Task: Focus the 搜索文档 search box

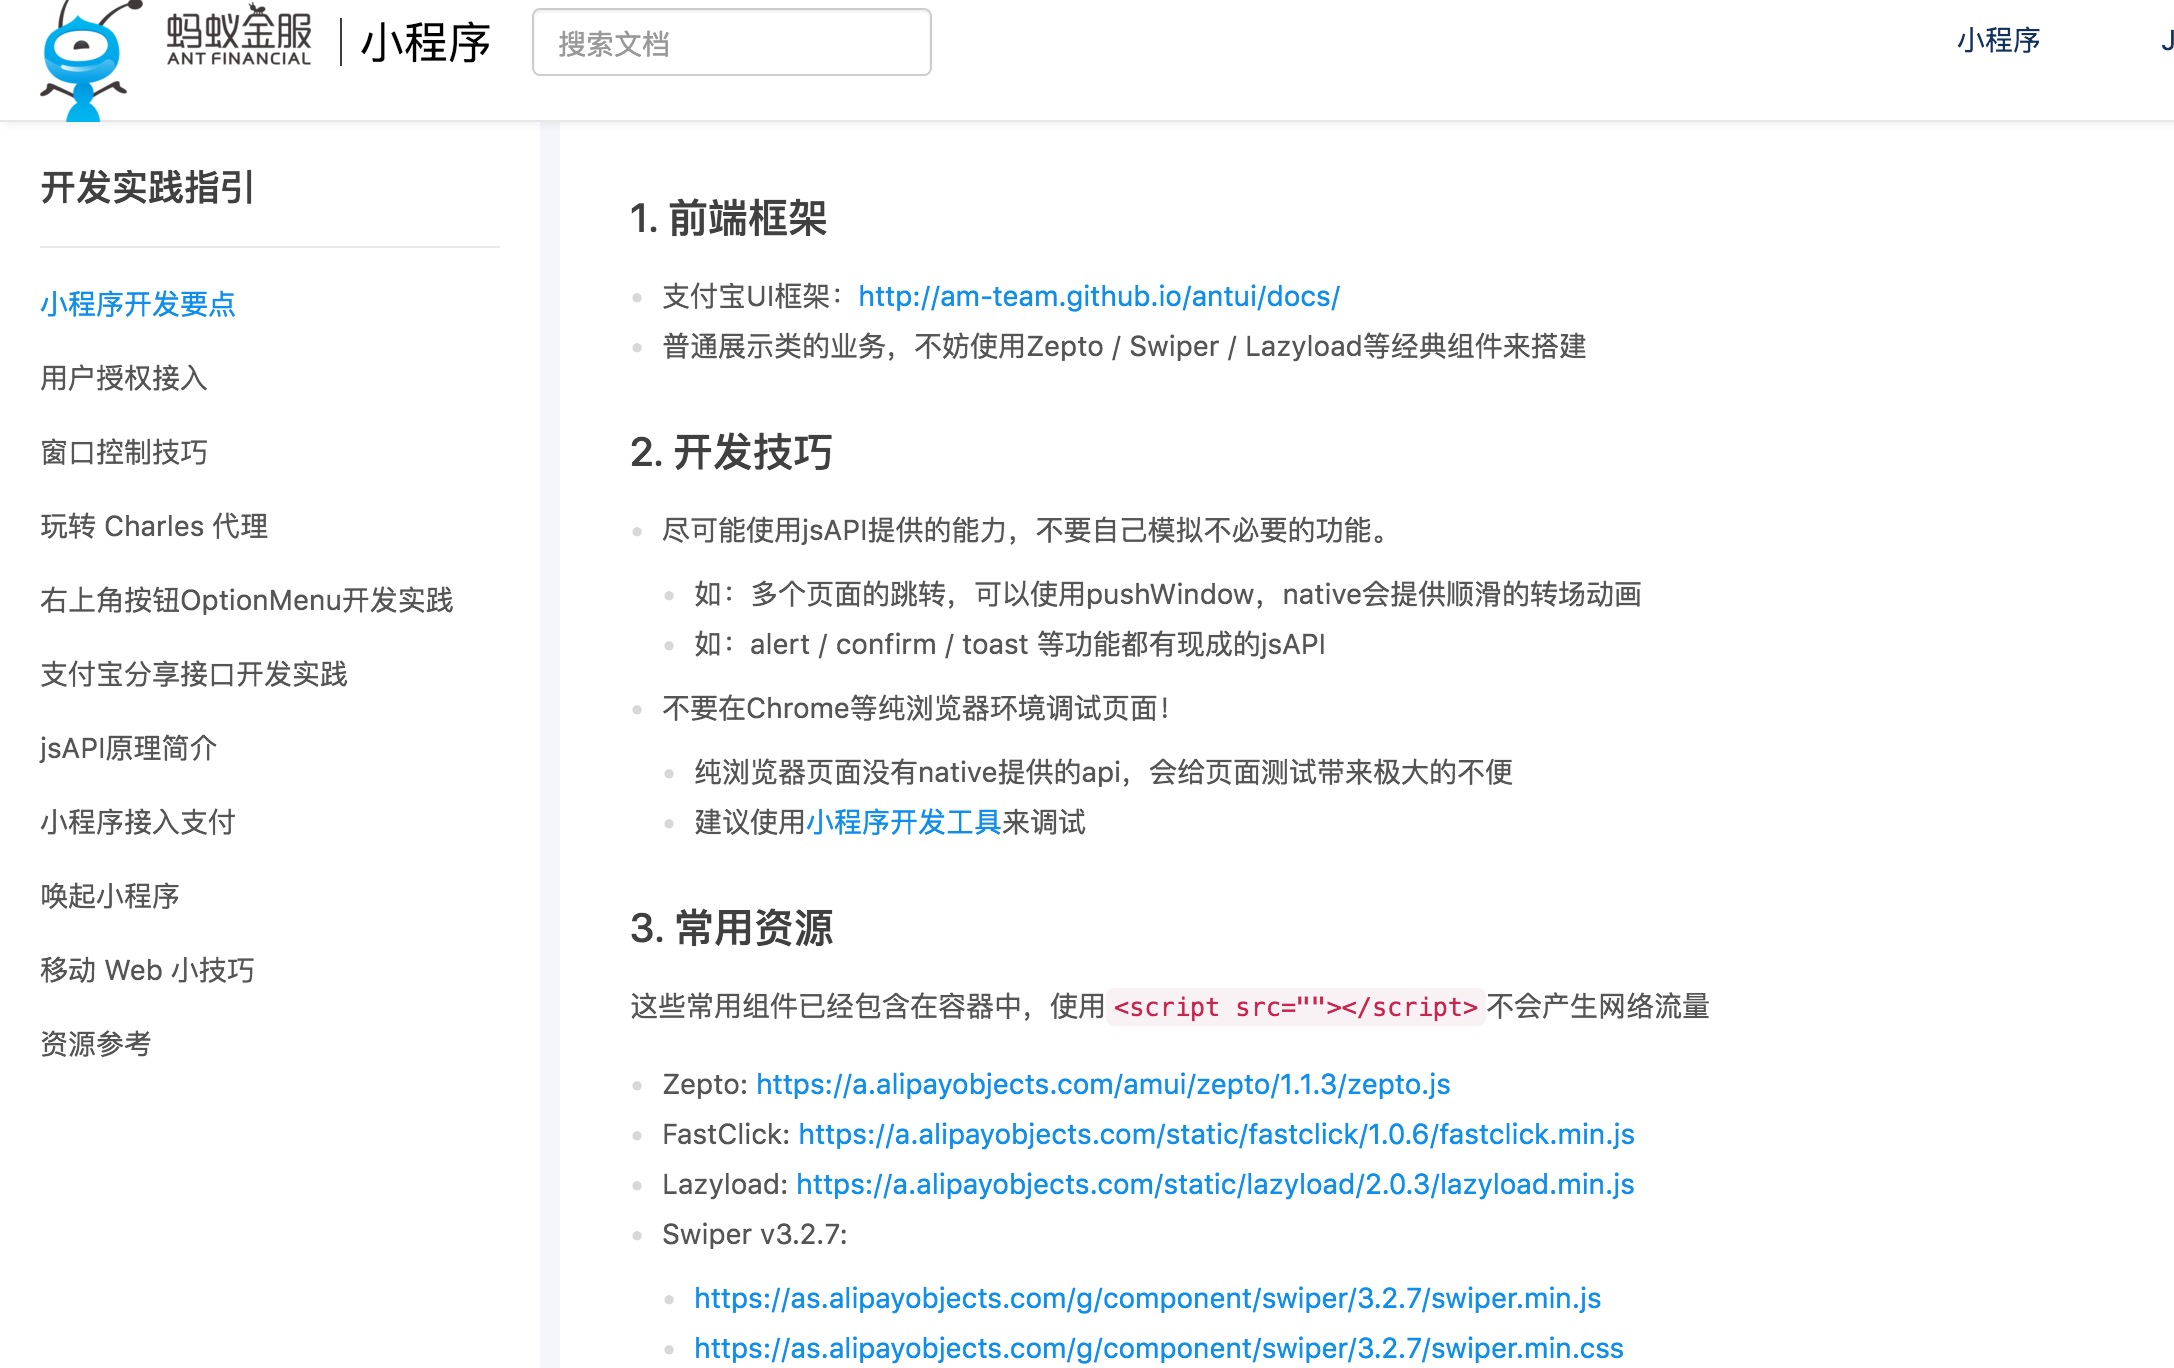Action: [x=731, y=43]
